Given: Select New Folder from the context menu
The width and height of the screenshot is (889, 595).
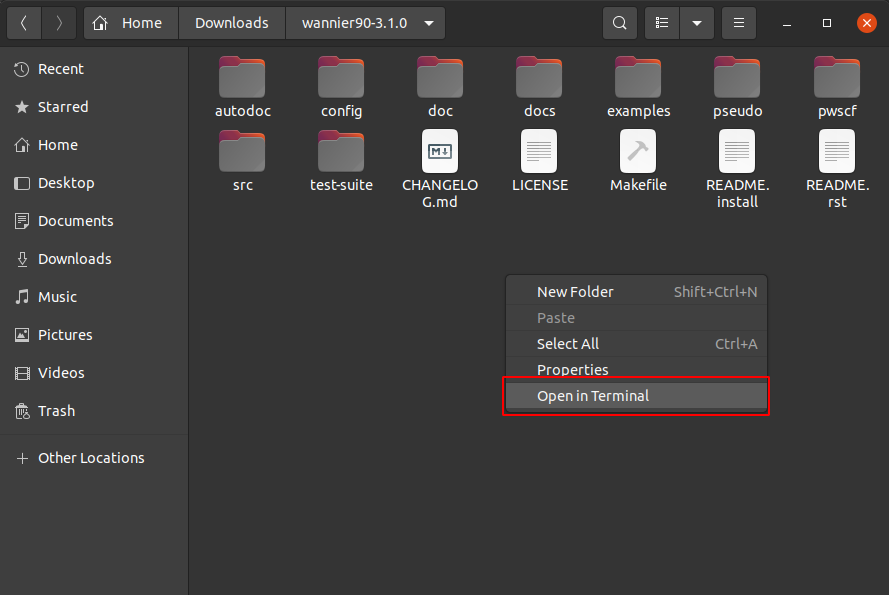Looking at the screenshot, I should [x=575, y=291].
